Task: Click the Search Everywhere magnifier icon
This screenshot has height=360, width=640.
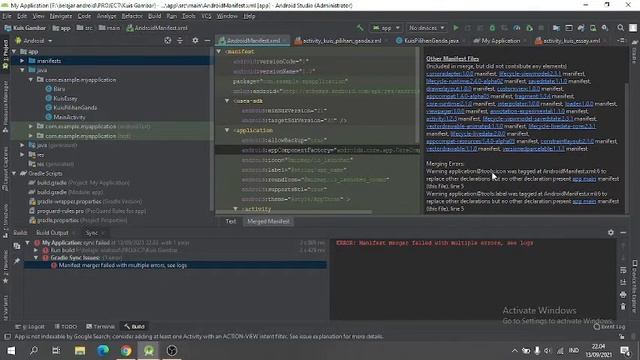Action: point(620,28)
